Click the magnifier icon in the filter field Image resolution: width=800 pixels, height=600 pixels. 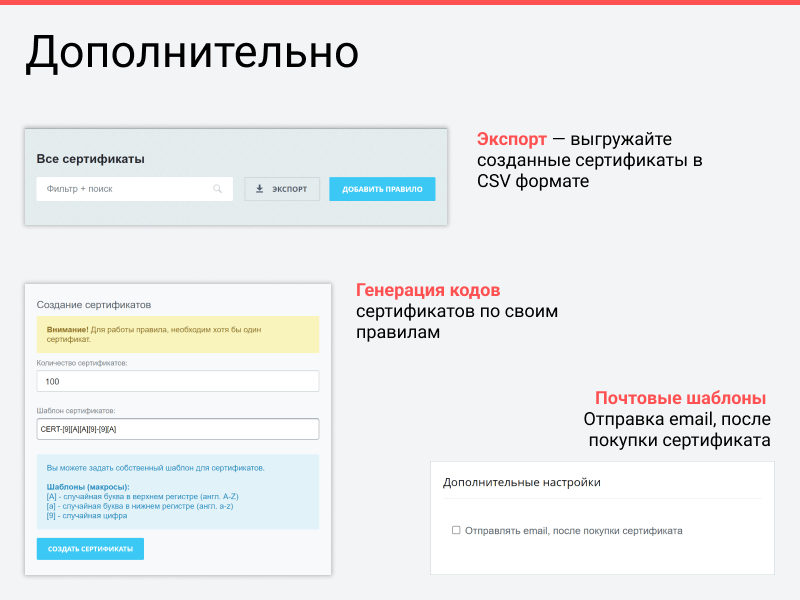point(218,189)
